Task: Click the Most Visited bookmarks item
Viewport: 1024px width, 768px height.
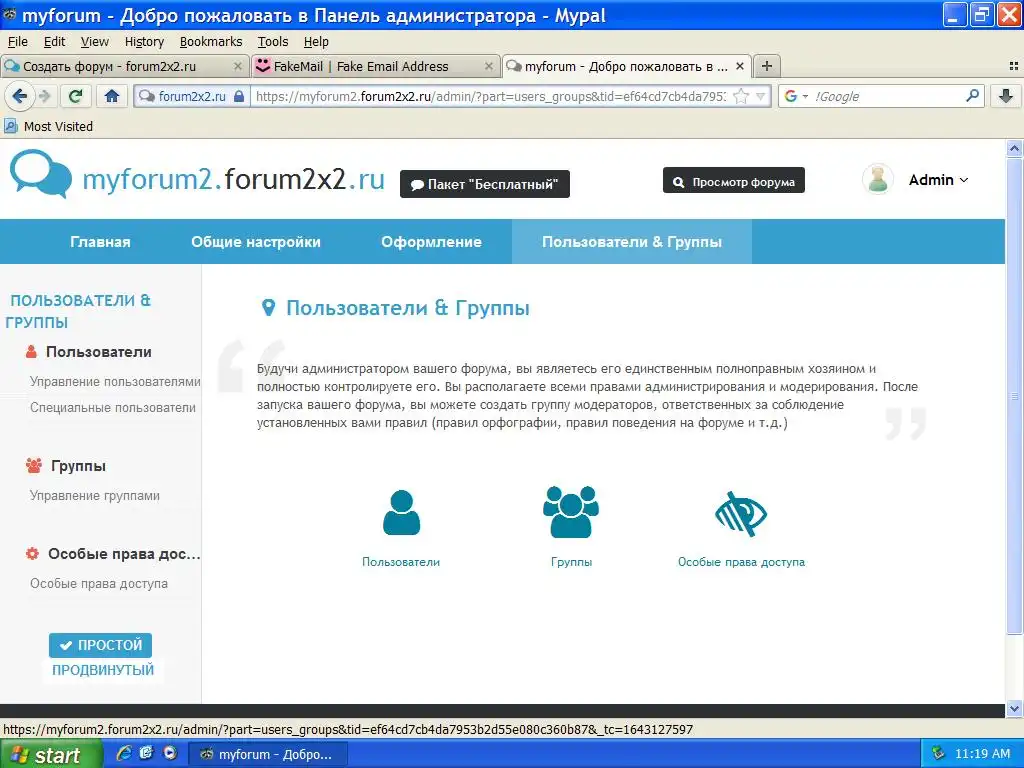Action: (x=49, y=127)
